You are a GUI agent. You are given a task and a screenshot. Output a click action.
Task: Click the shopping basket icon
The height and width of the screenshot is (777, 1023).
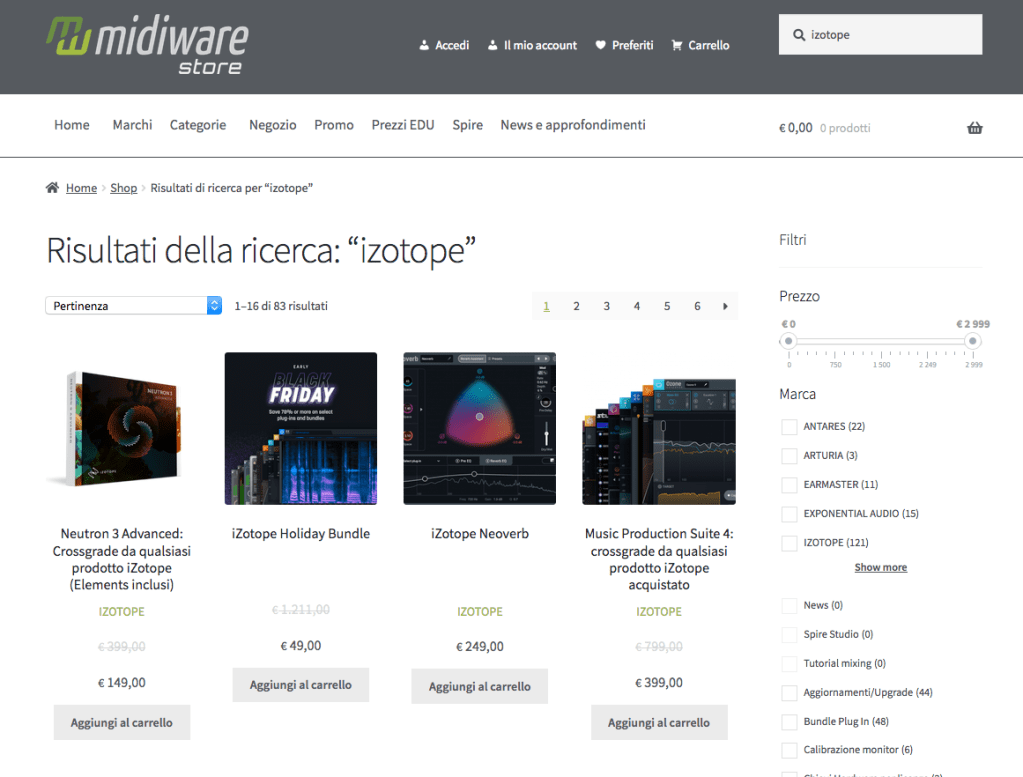point(974,128)
